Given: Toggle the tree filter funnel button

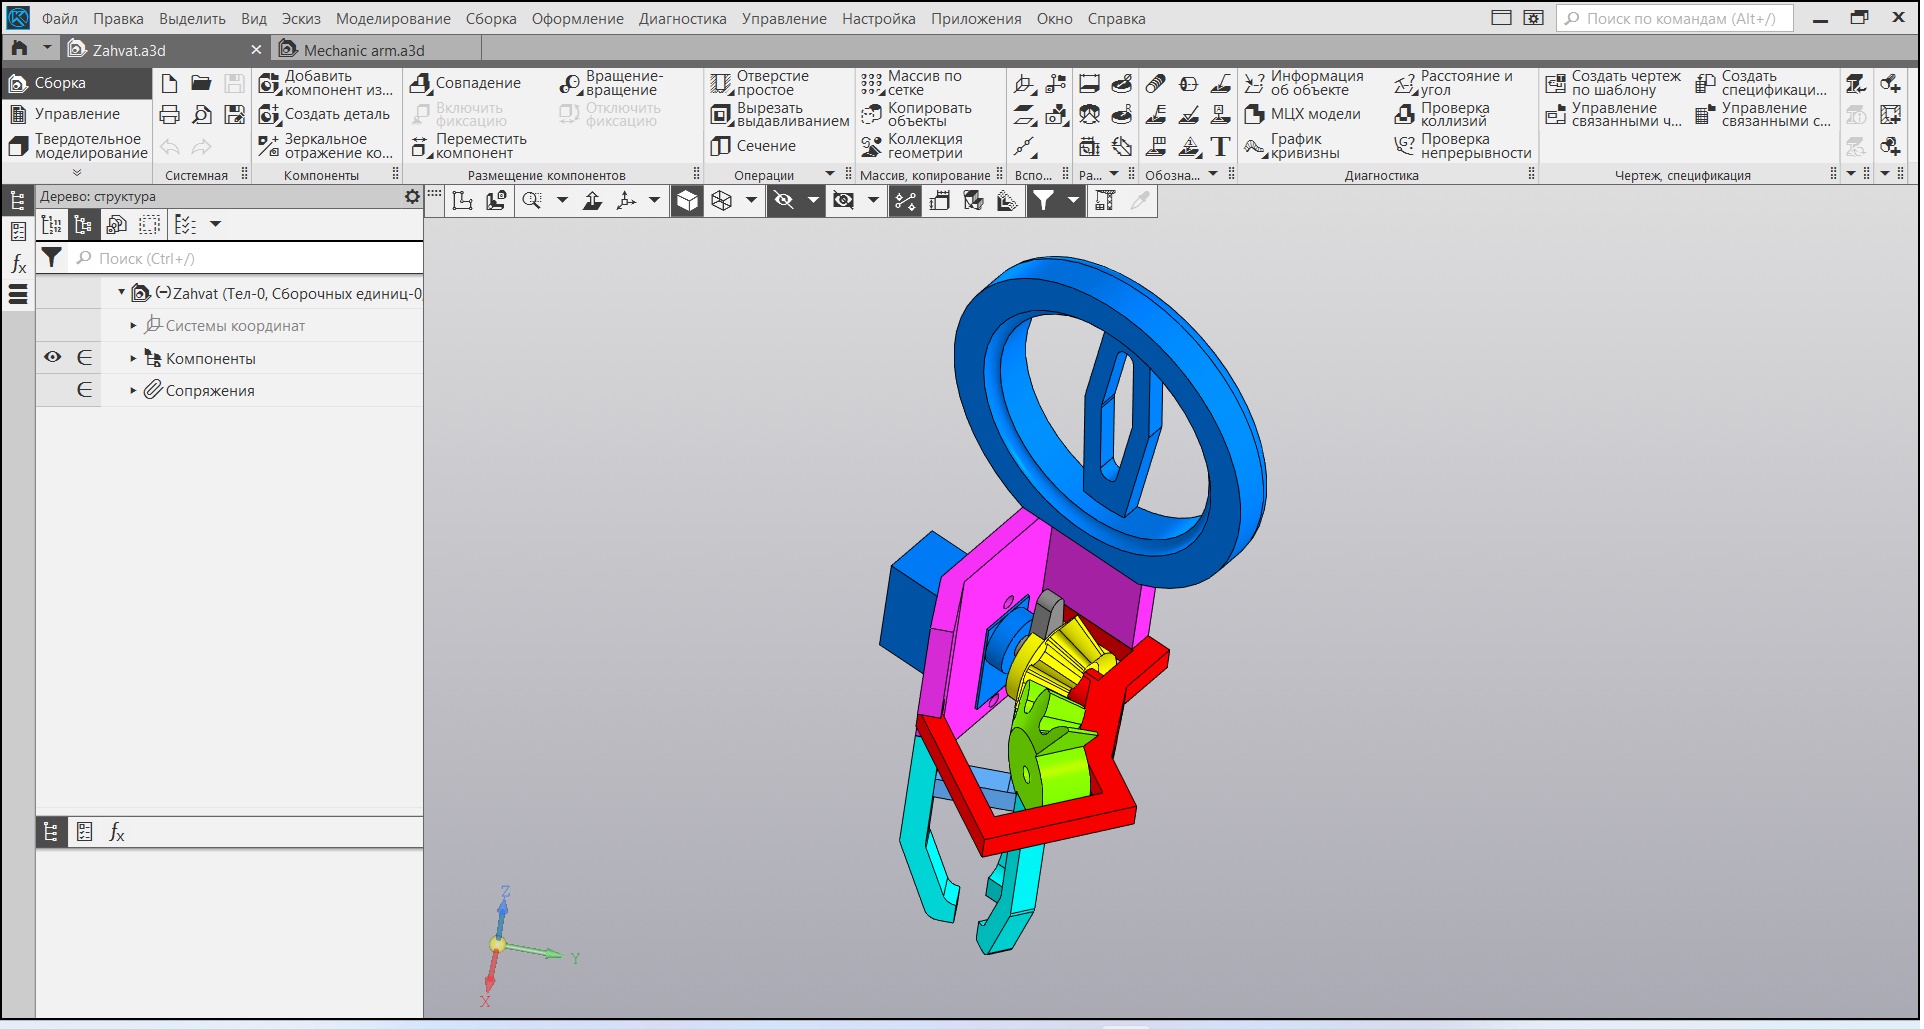Looking at the screenshot, I should (x=51, y=258).
